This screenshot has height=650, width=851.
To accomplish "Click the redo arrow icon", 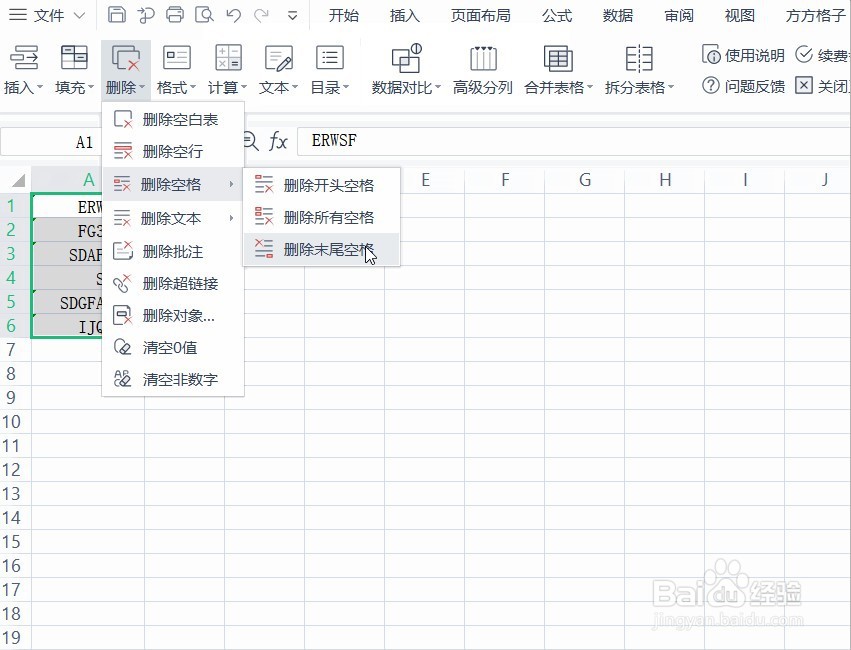I will 262,15.
